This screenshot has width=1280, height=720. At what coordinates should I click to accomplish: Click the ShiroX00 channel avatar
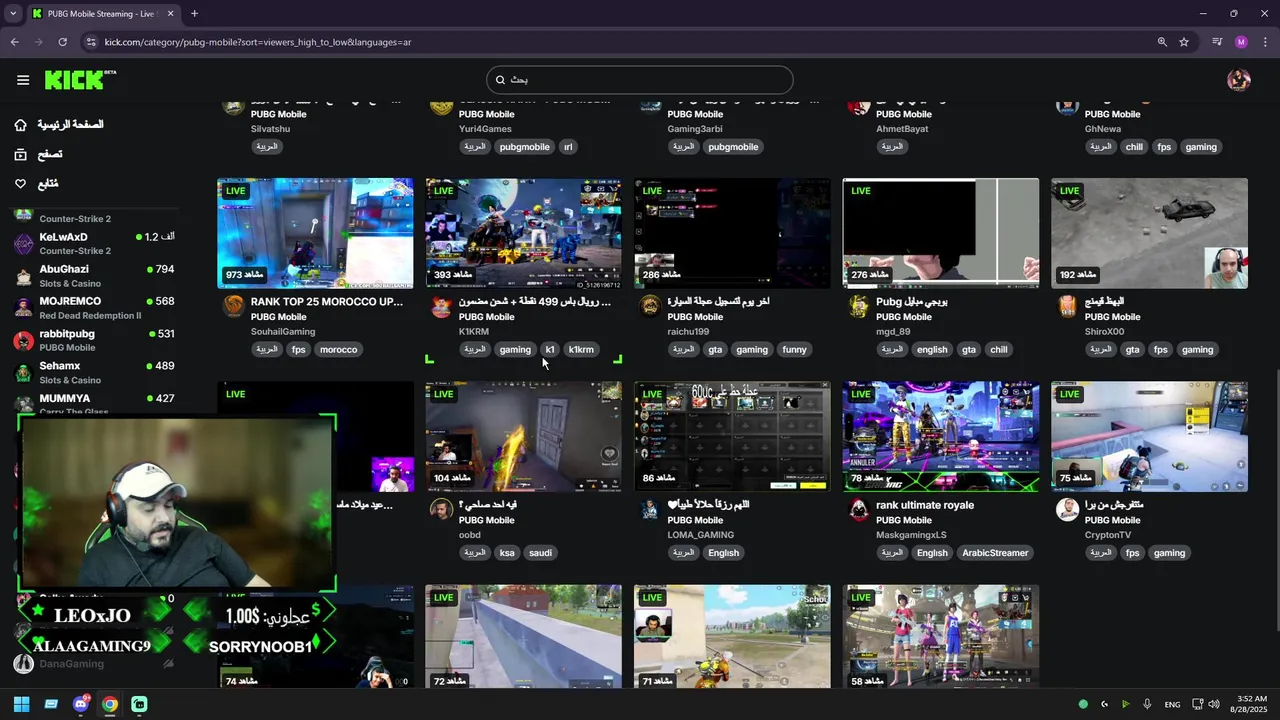1067,306
